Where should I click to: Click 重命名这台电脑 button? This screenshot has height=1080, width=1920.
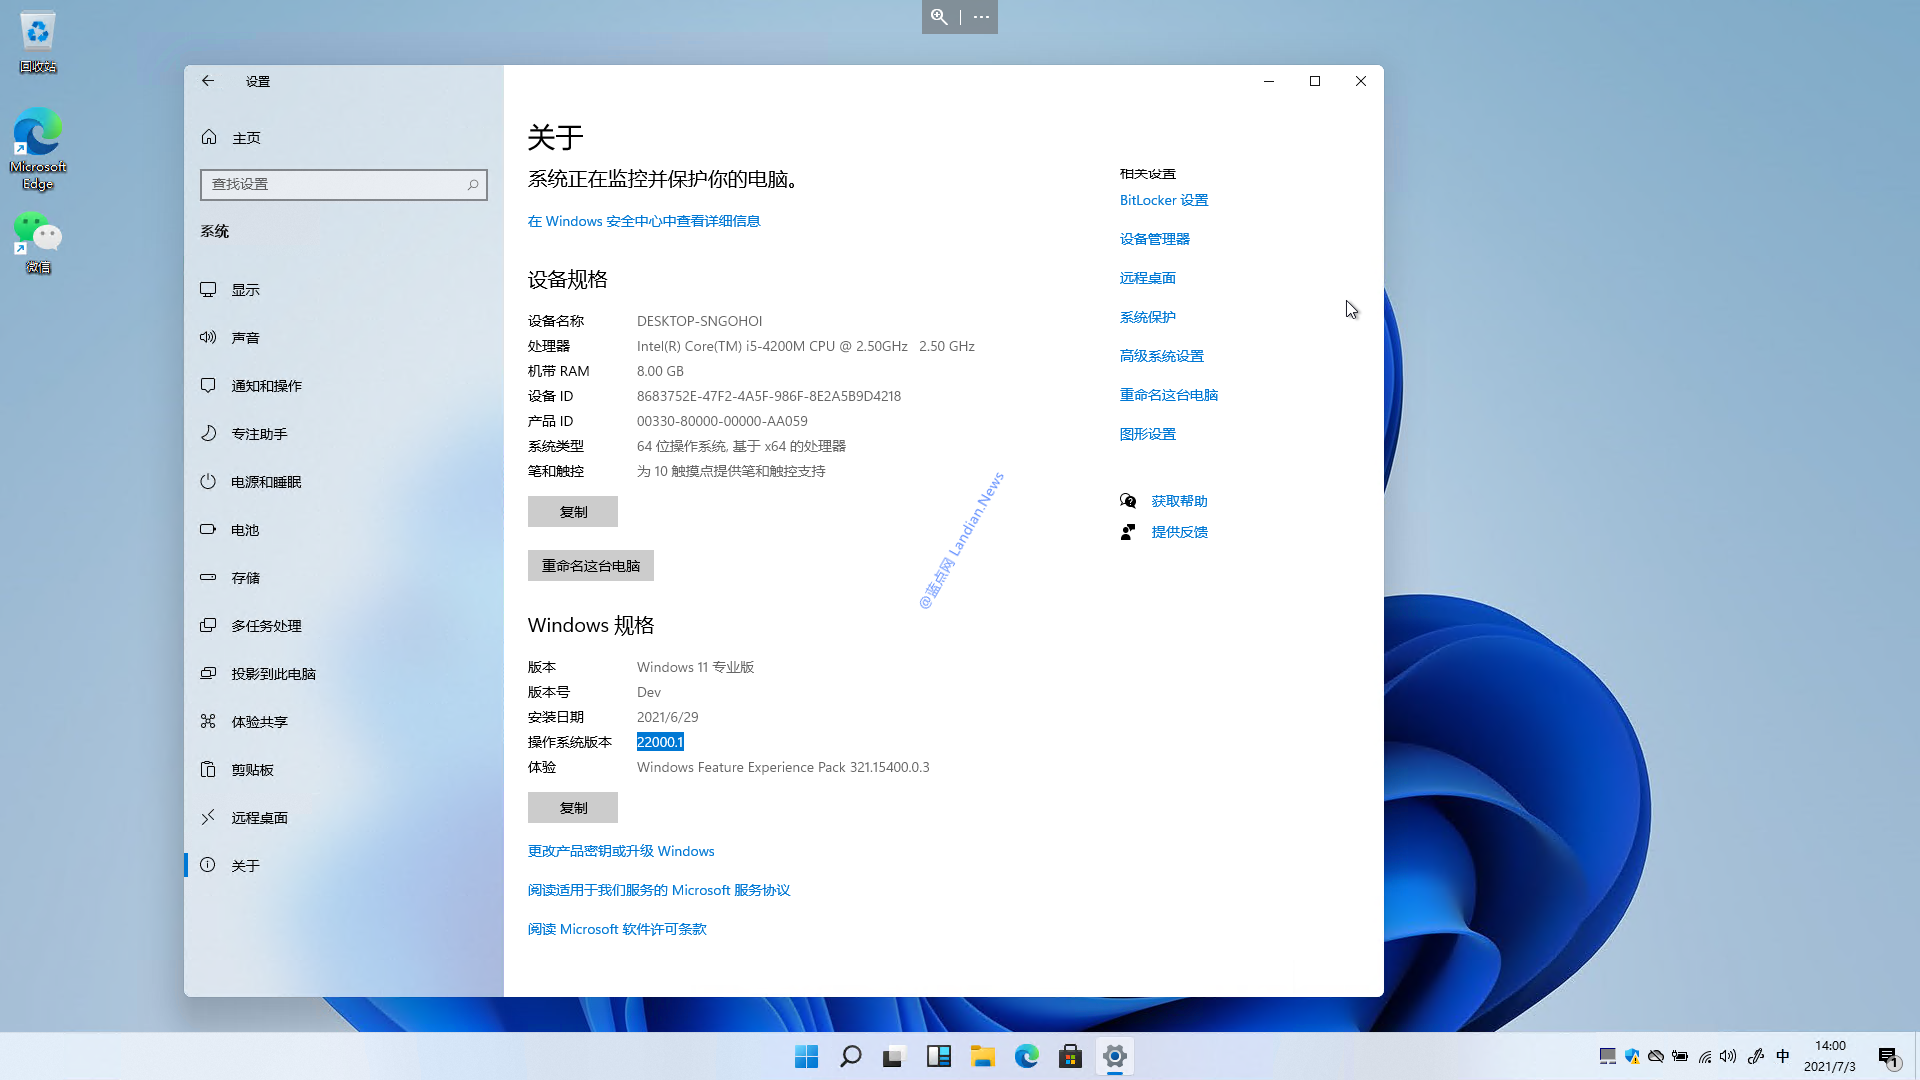pyautogui.click(x=591, y=566)
